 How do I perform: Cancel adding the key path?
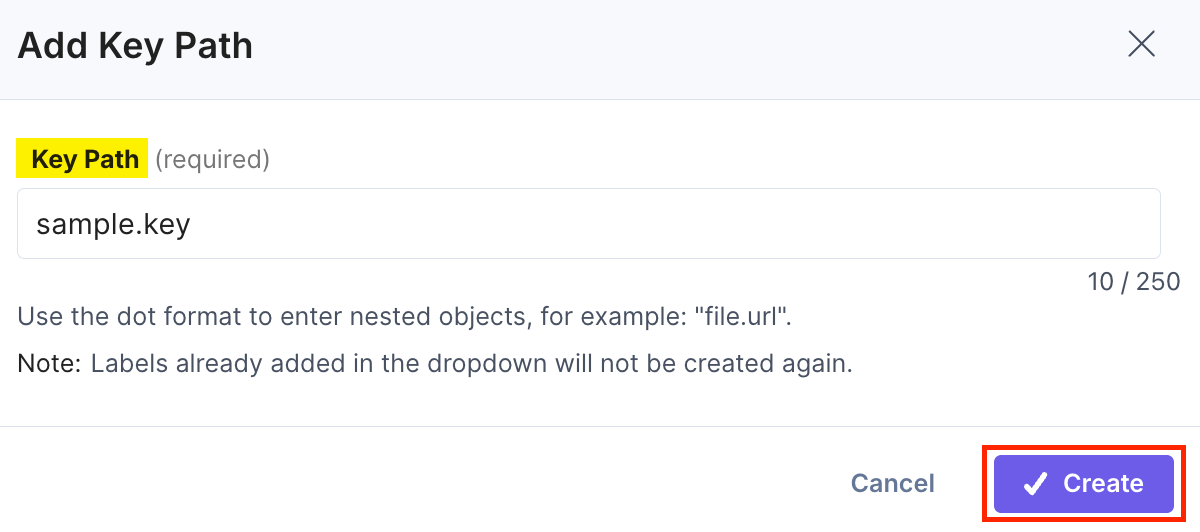(x=892, y=484)
